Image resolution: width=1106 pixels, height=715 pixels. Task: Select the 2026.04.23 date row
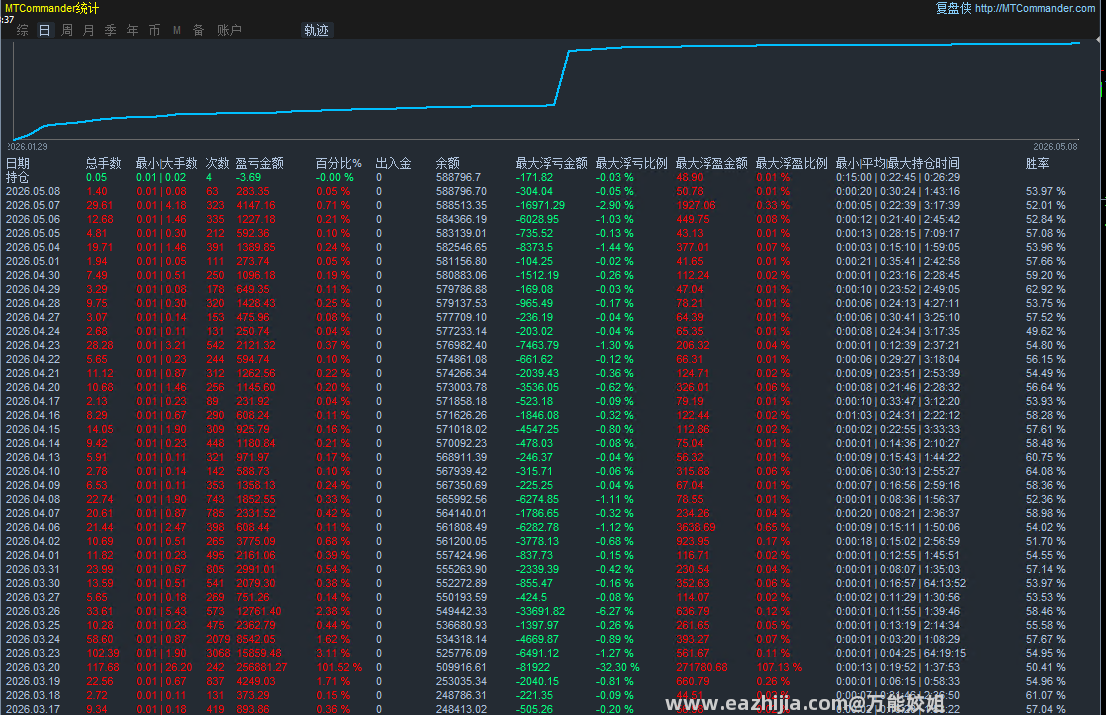(x=33, y=345)
